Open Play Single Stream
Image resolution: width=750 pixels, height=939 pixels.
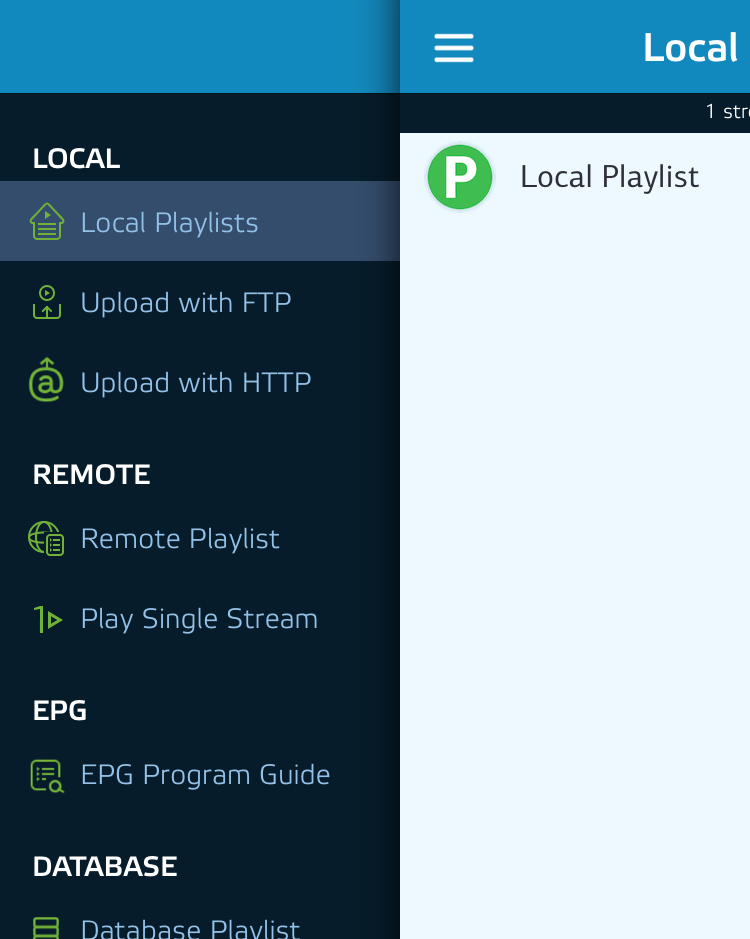point(199,619)
